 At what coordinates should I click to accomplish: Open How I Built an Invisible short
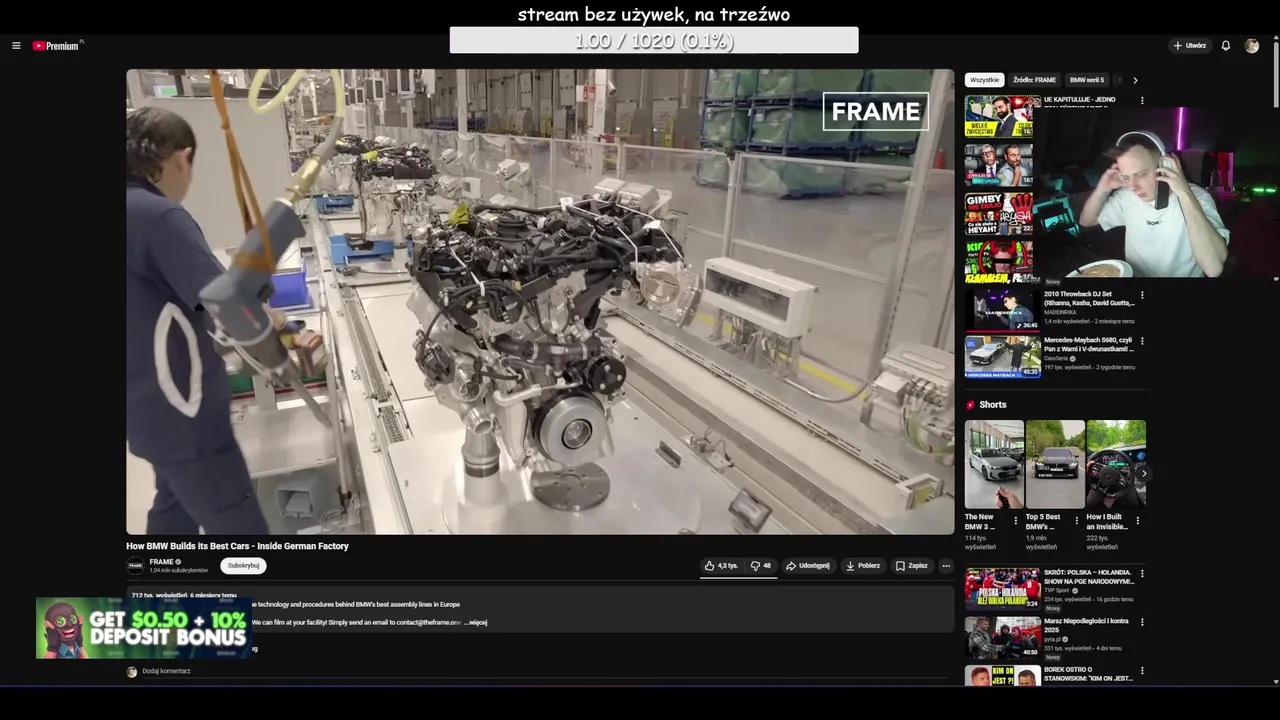point(1116,464)
